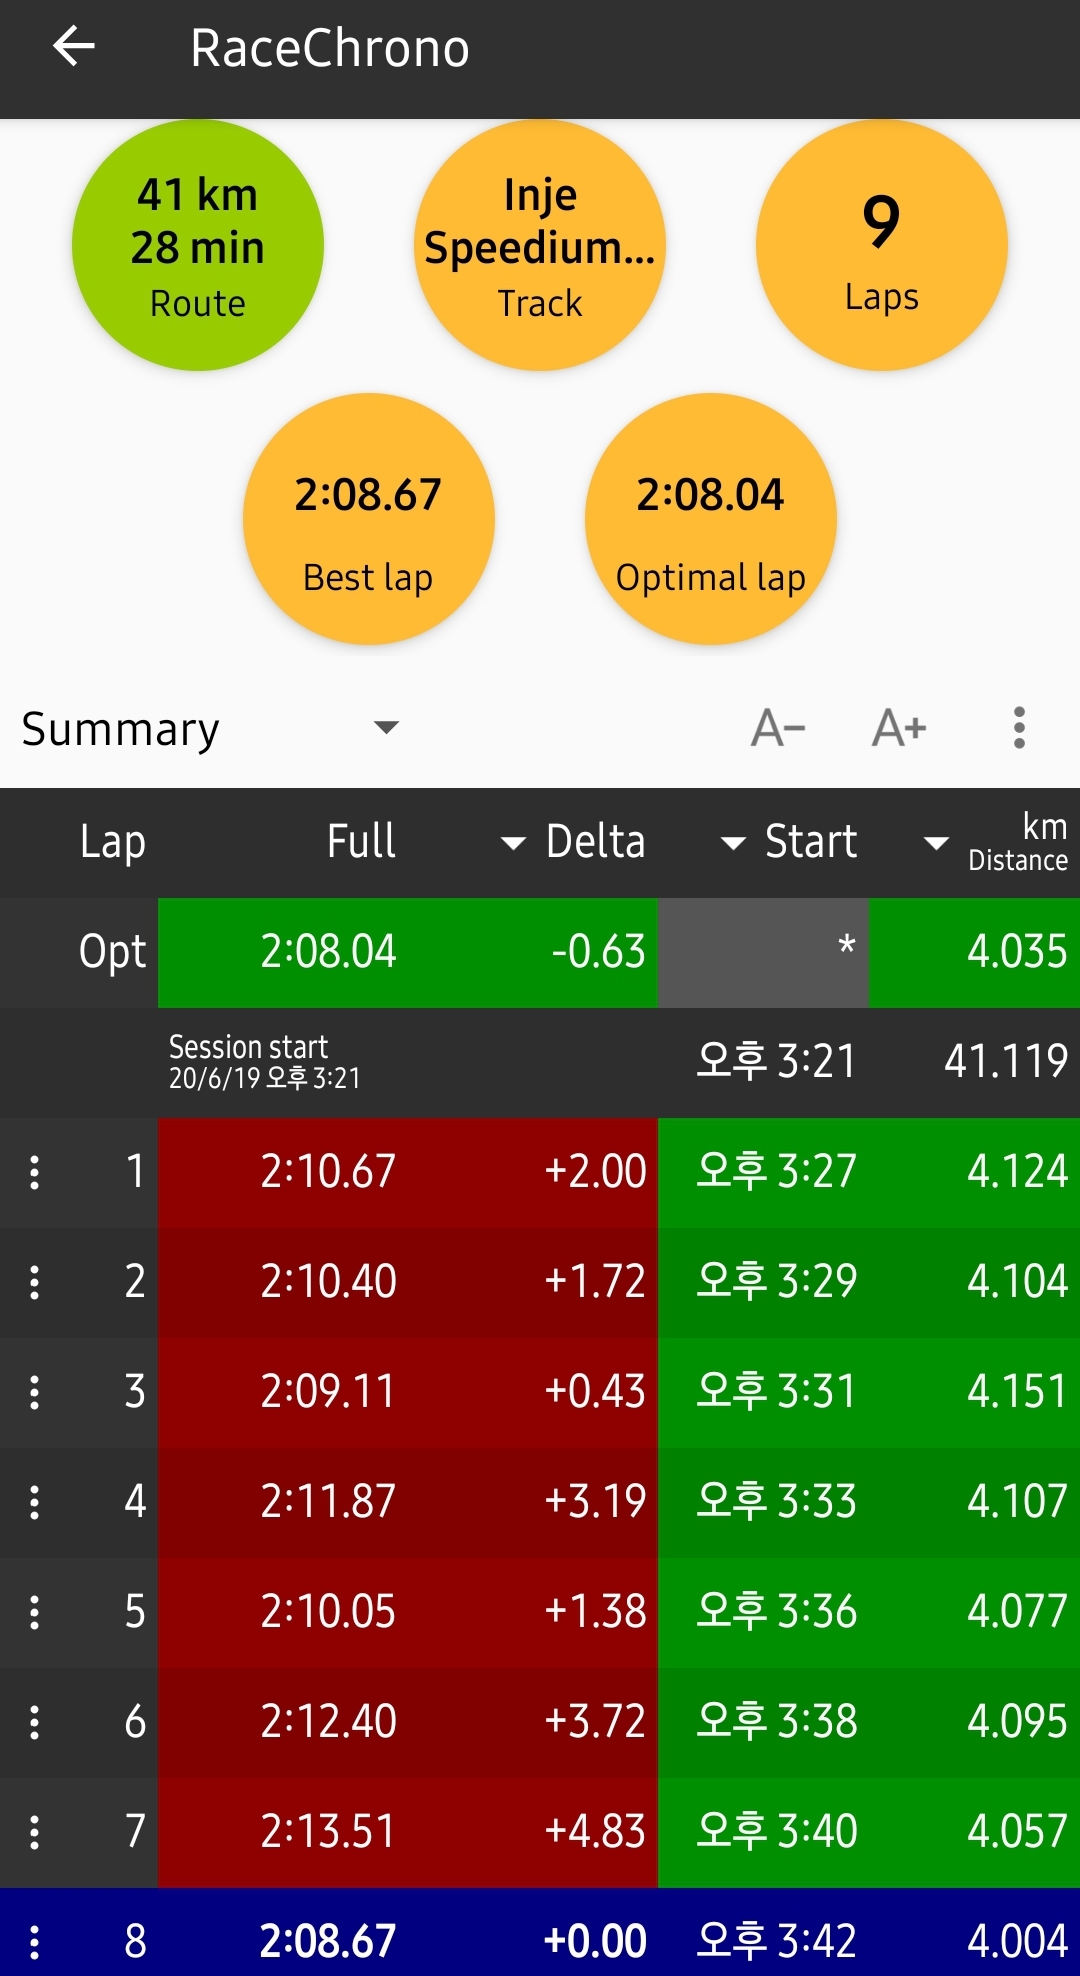Go back using the arrow icon
Image resolution: width=1080 pixels, height=1976 pixels.
[x=74, y=47]
